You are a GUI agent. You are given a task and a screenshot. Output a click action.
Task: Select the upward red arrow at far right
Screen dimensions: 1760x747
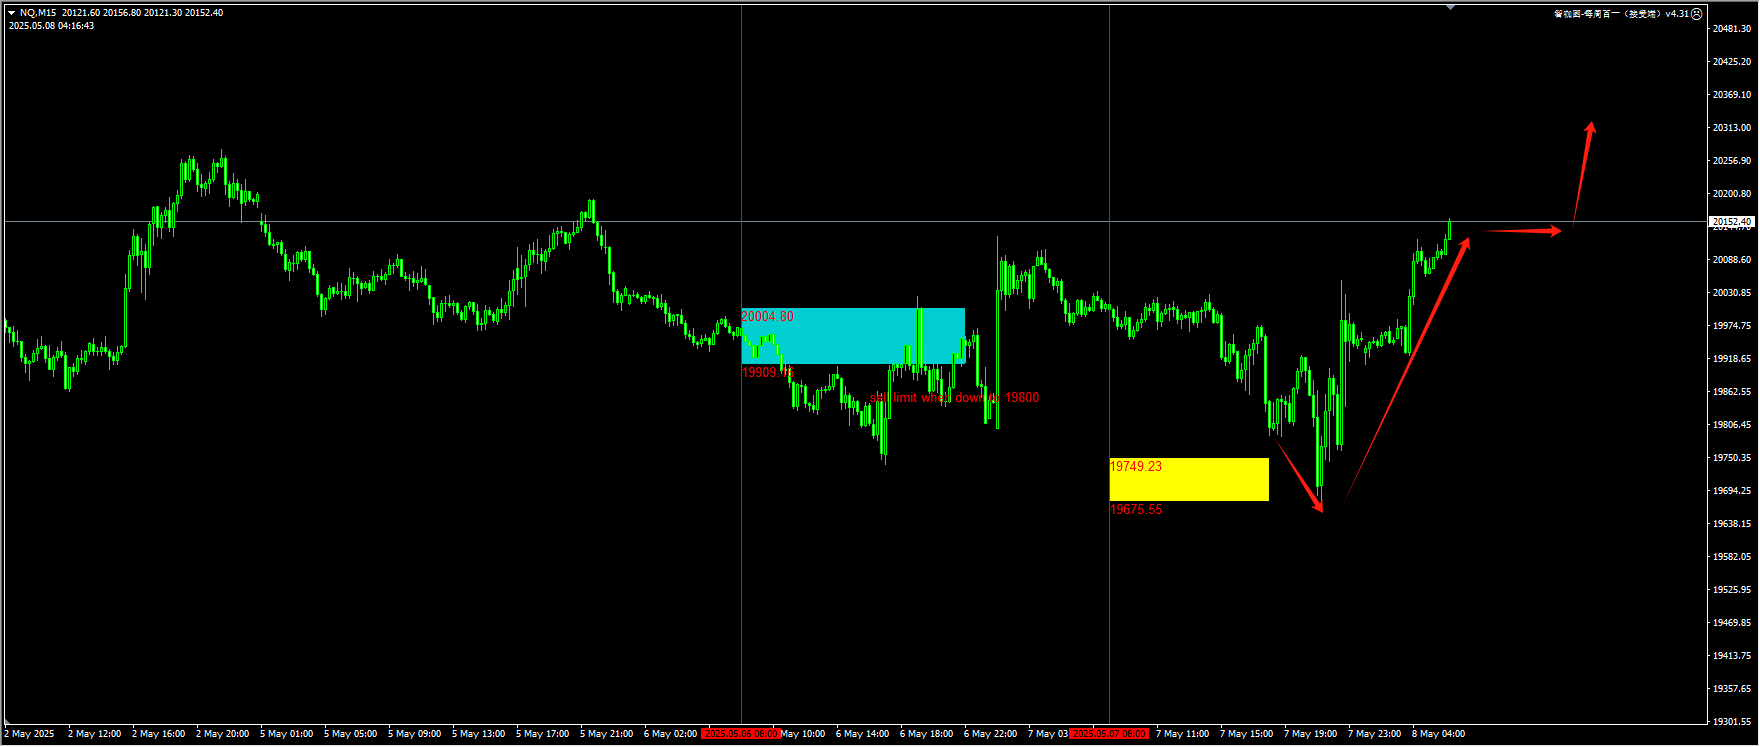[x=1583, y=175]
